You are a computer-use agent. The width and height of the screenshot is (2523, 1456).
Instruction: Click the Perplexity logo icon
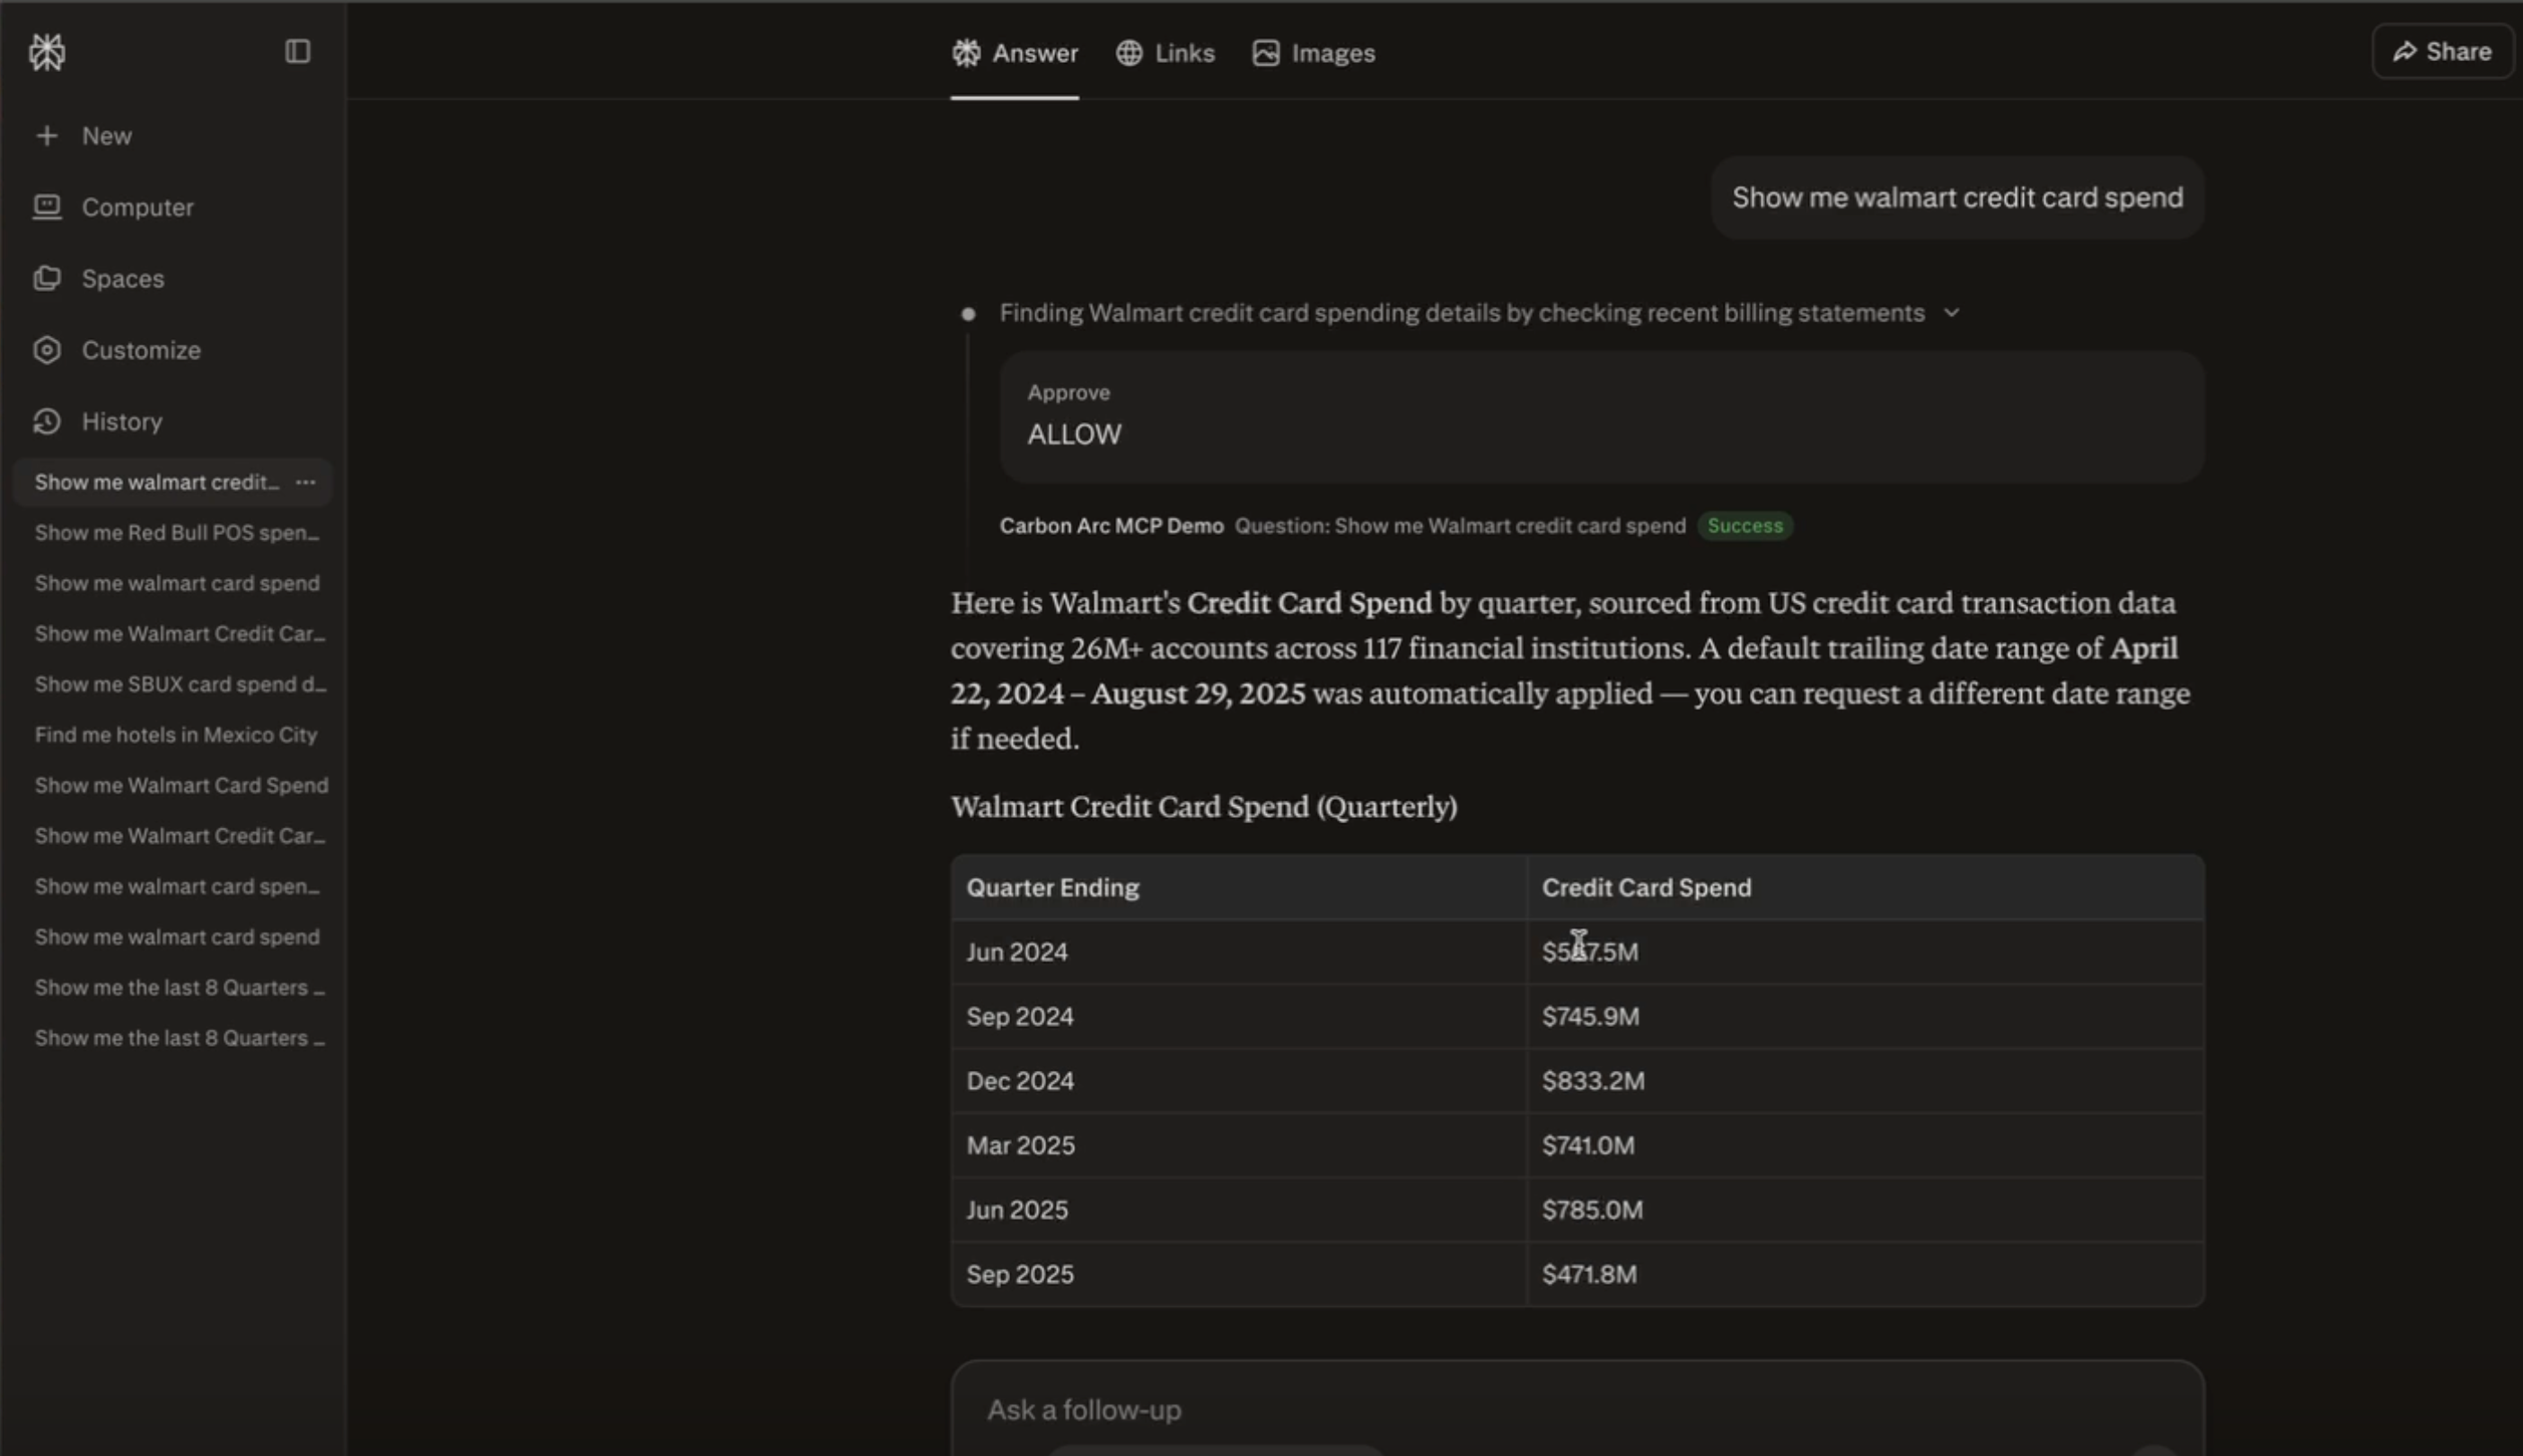47,52
